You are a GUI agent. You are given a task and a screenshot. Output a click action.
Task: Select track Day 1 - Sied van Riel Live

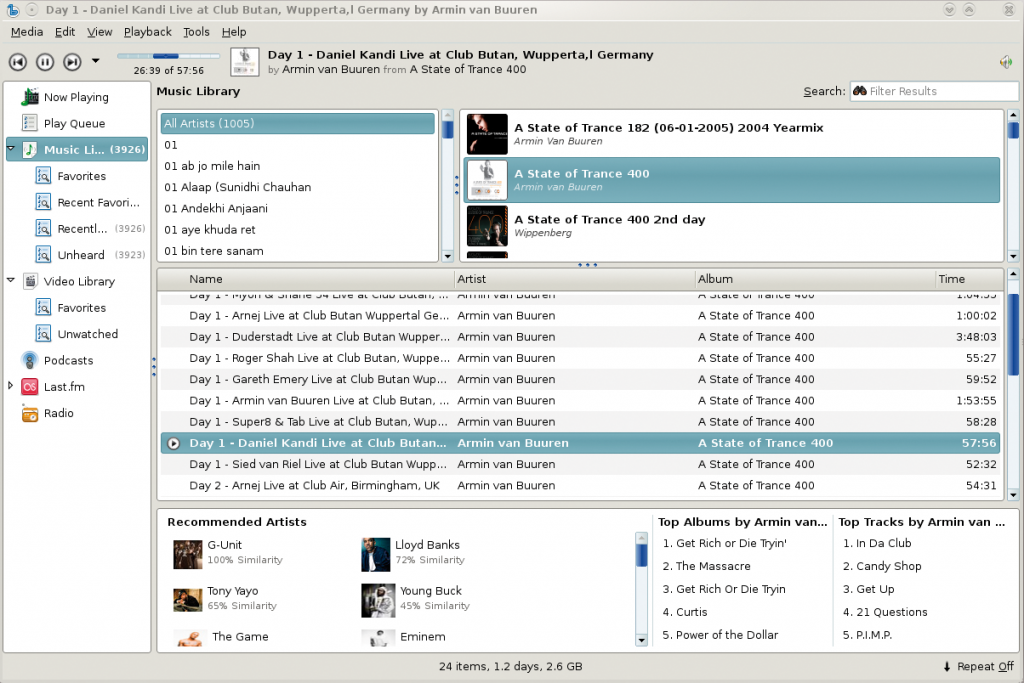click(x=581, y=464)
